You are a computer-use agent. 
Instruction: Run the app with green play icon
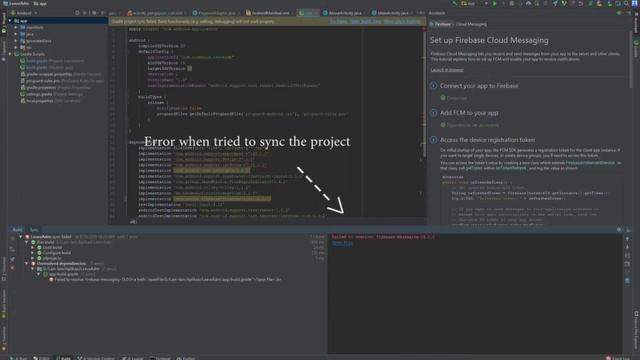tap(494, 3)
